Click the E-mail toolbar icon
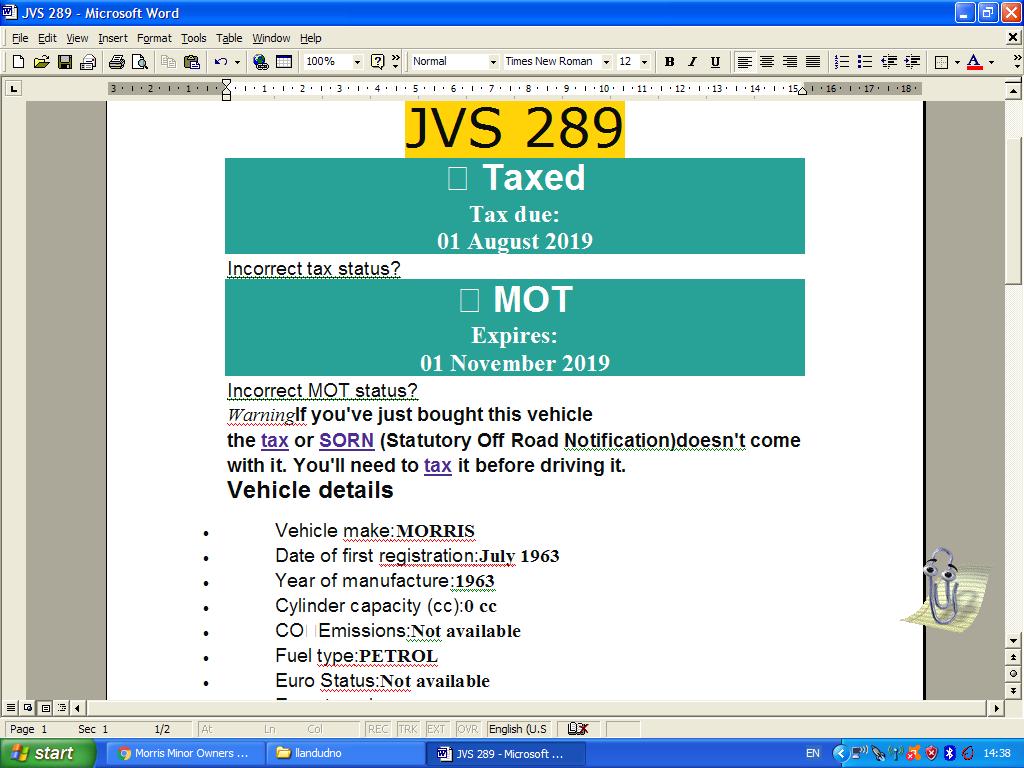1024x768 pixels. click(88, 62)
